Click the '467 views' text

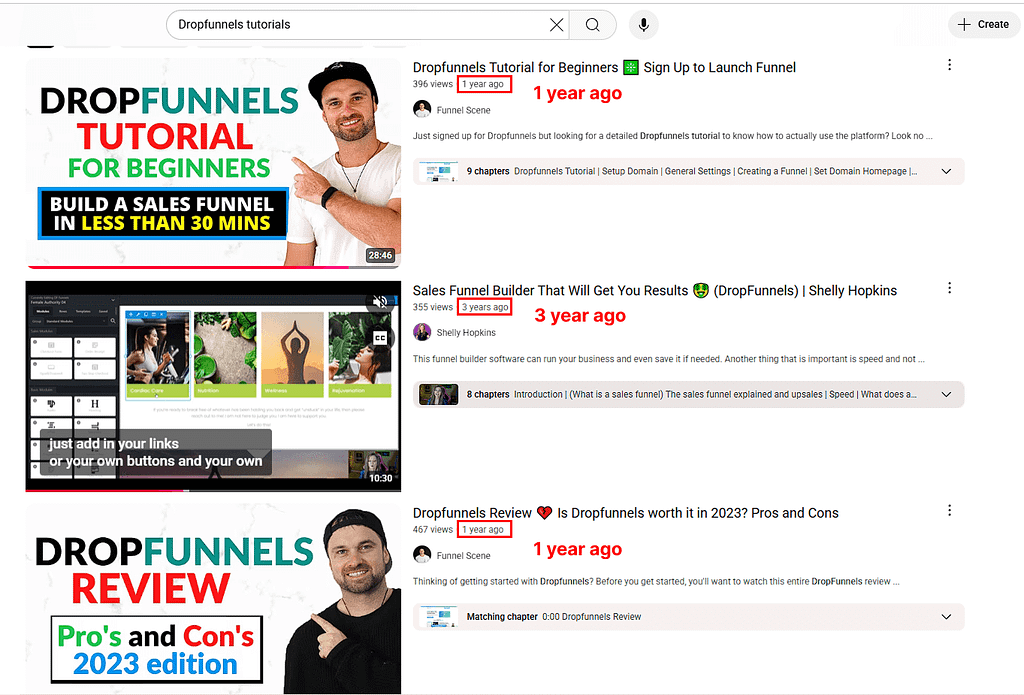(x=432, y=530)
